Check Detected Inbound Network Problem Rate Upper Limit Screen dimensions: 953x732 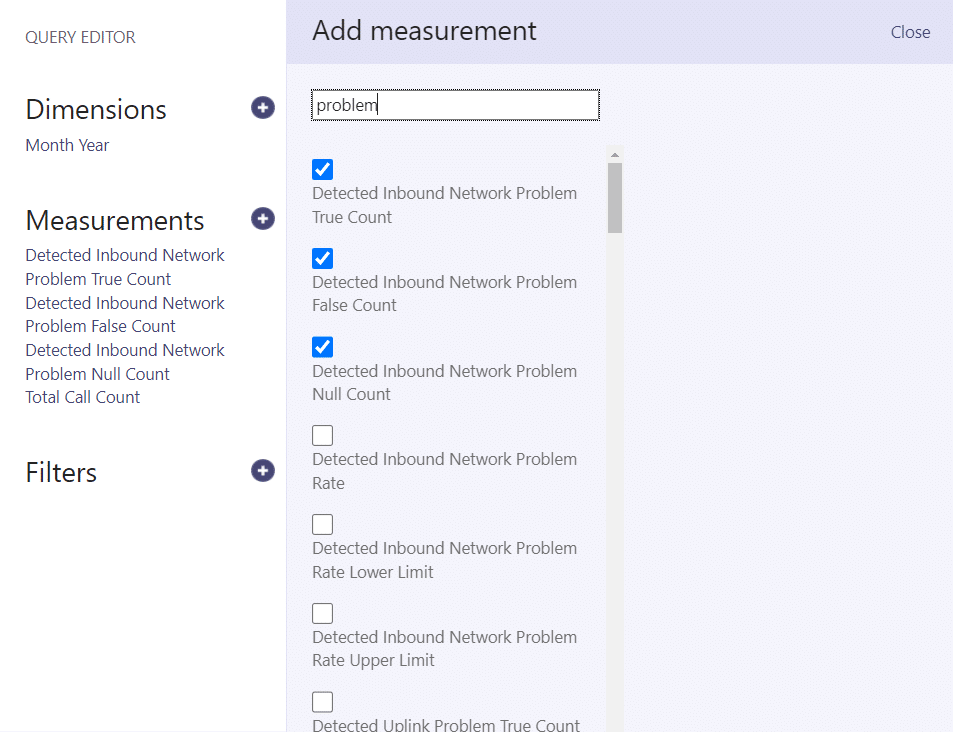tap(323, 613)
